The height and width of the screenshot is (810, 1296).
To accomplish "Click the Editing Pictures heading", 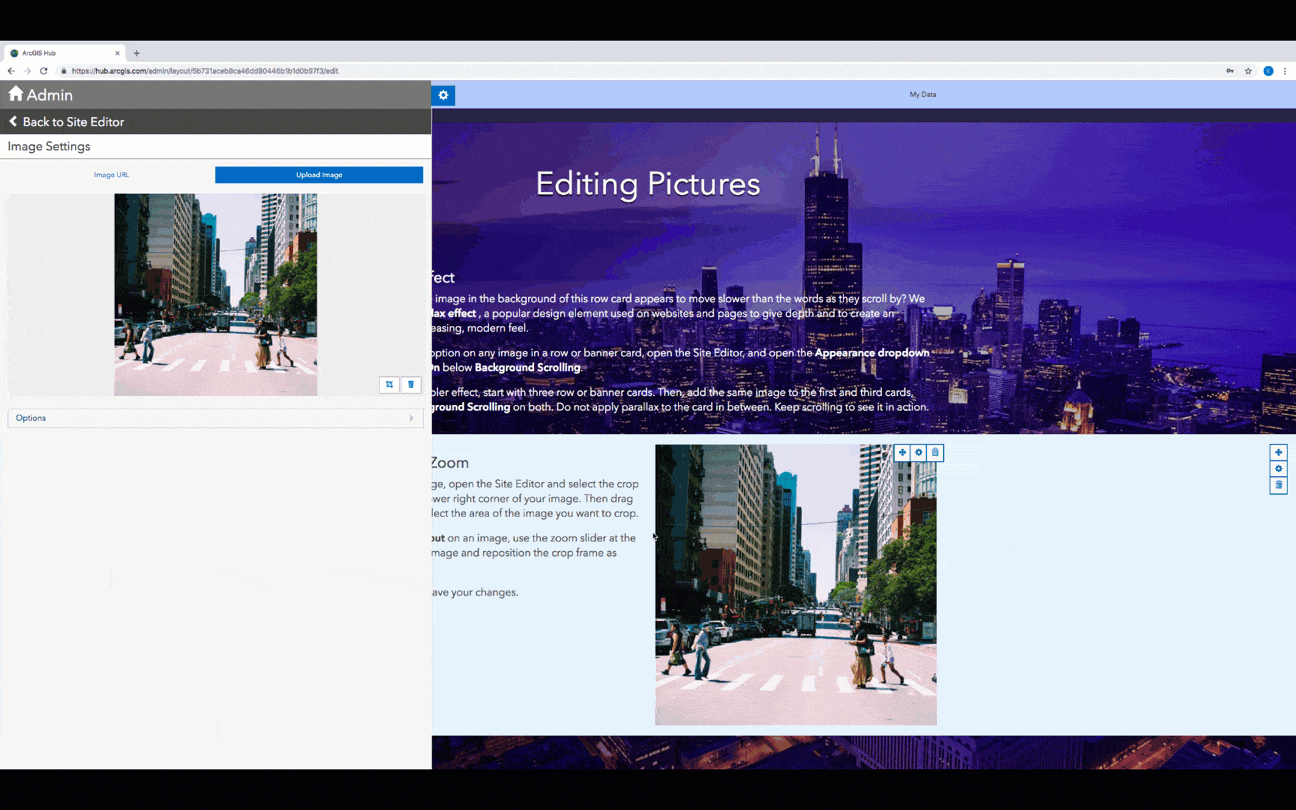I will pyautogui.click(x=648, y=184).
